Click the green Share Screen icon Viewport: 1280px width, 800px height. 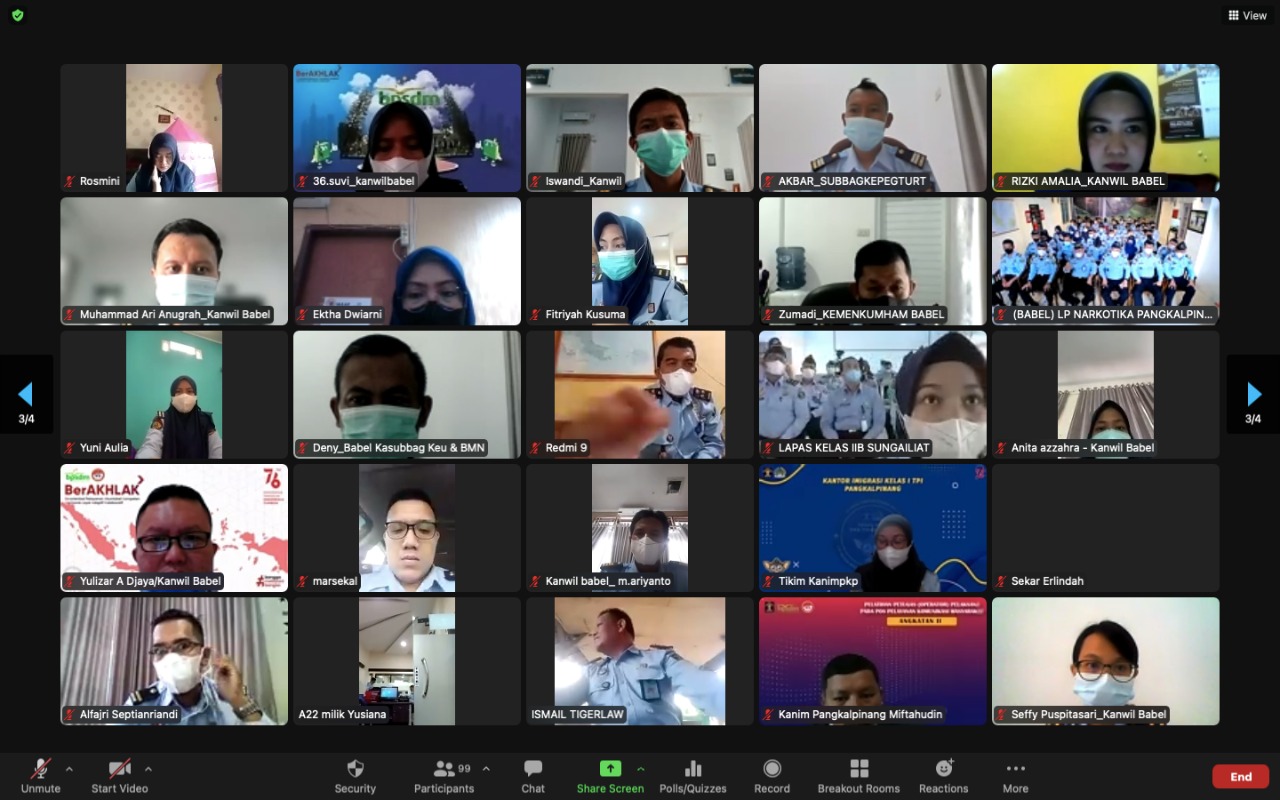tap(610, 769)
